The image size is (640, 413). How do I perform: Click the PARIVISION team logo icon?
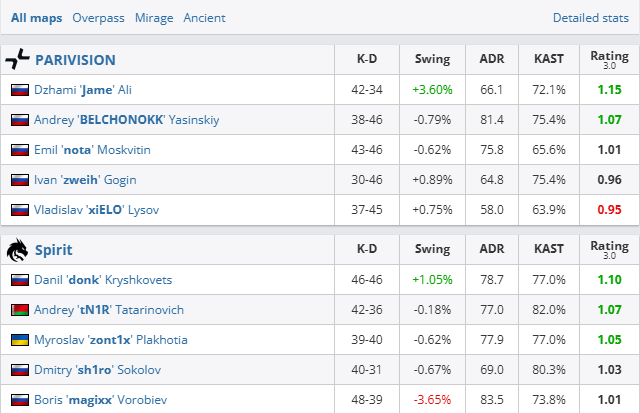click(x=18, y=59)
